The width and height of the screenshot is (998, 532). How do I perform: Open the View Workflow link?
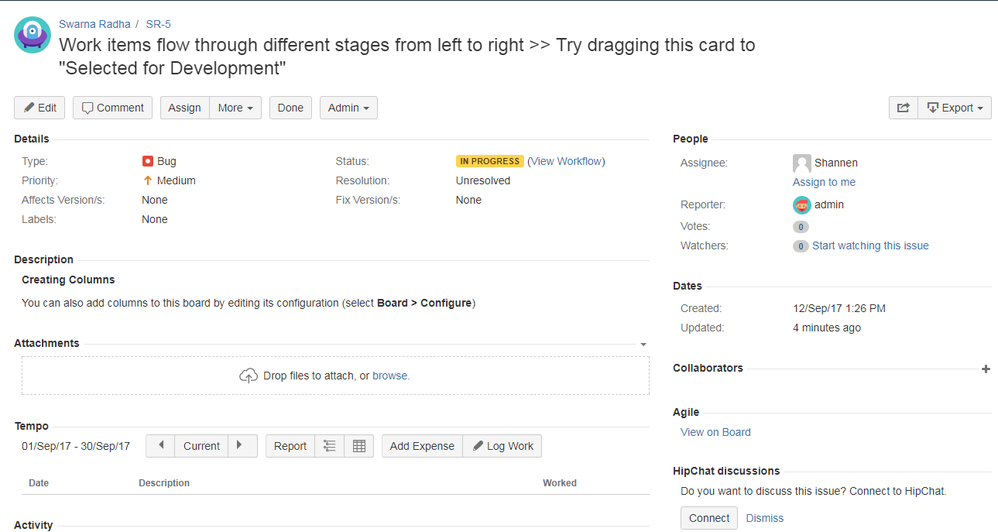pyautogui.click(x=566, y=161)
